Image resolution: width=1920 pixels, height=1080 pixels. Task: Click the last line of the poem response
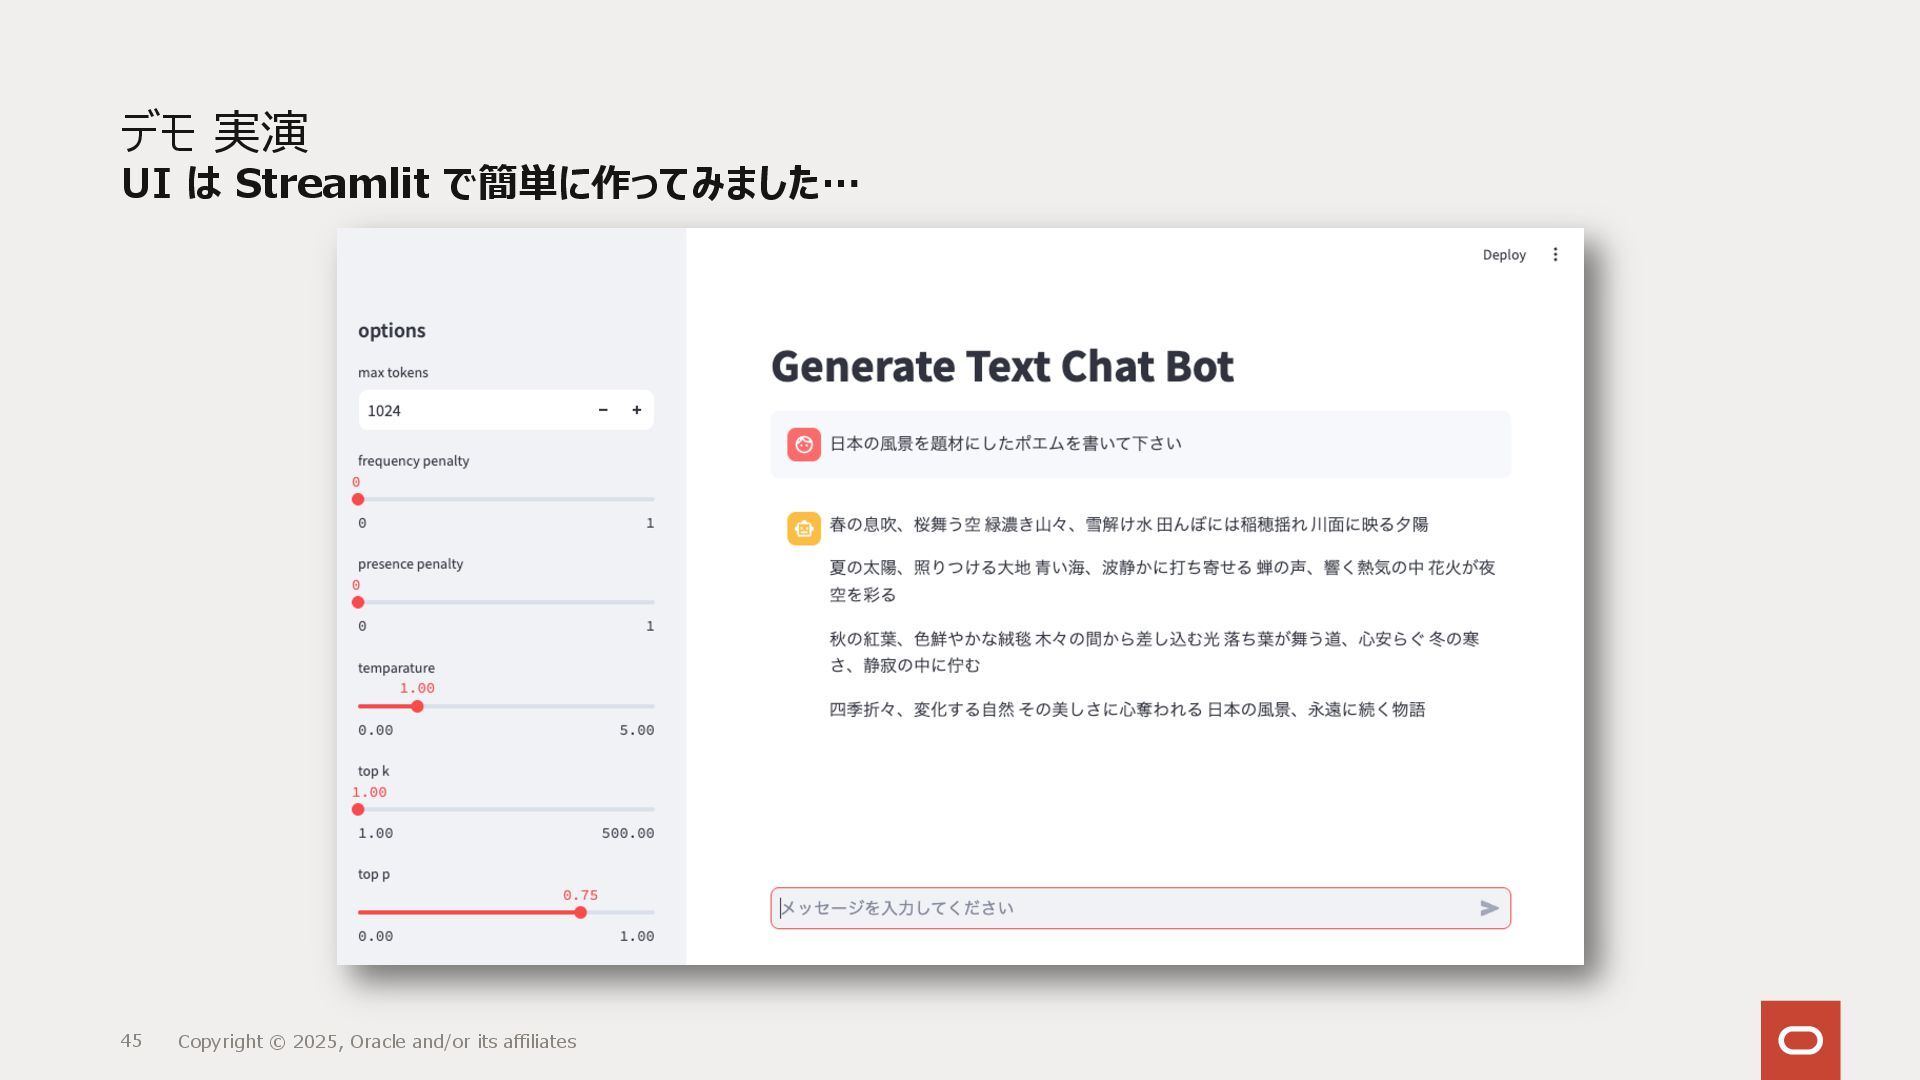[1127, 709]
